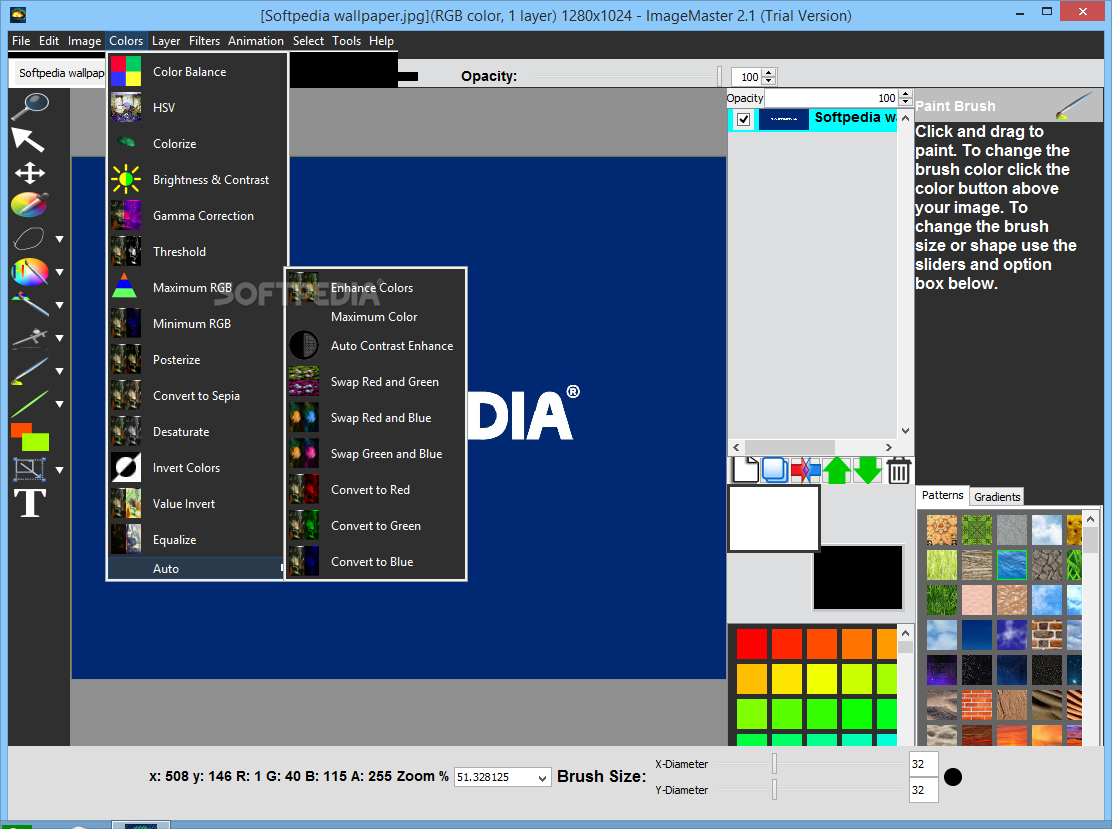Screen dimensions: 1112x829
Task: Open the Auto submenu entry
Action: click(196, 569)
